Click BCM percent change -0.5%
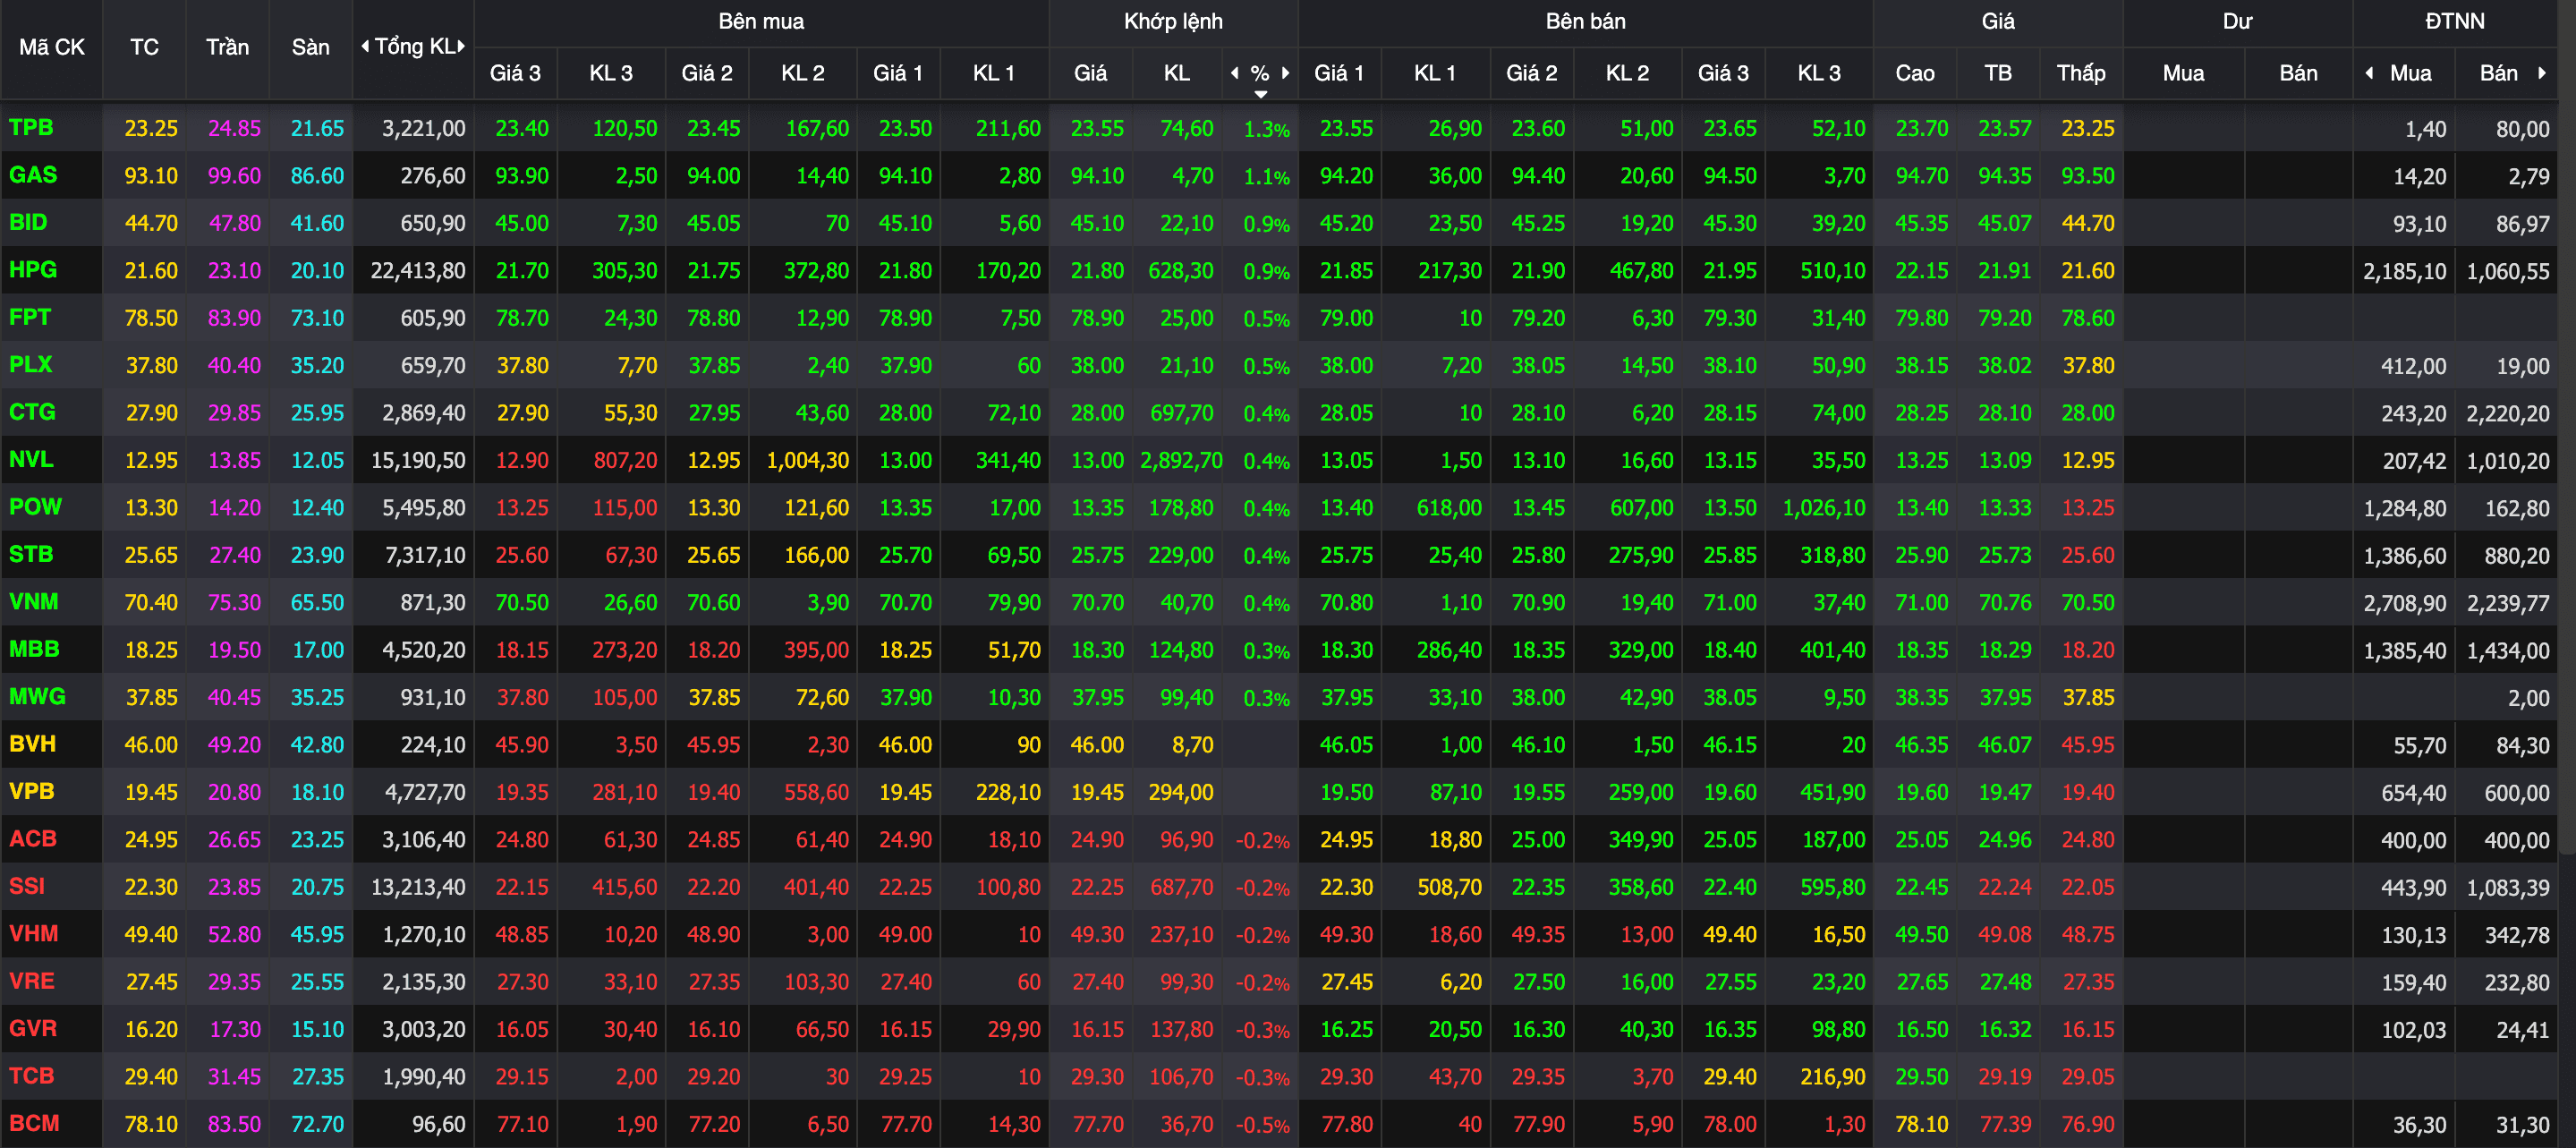This screenshot has width=2576, height=1148. [x=1262, y=1125]
